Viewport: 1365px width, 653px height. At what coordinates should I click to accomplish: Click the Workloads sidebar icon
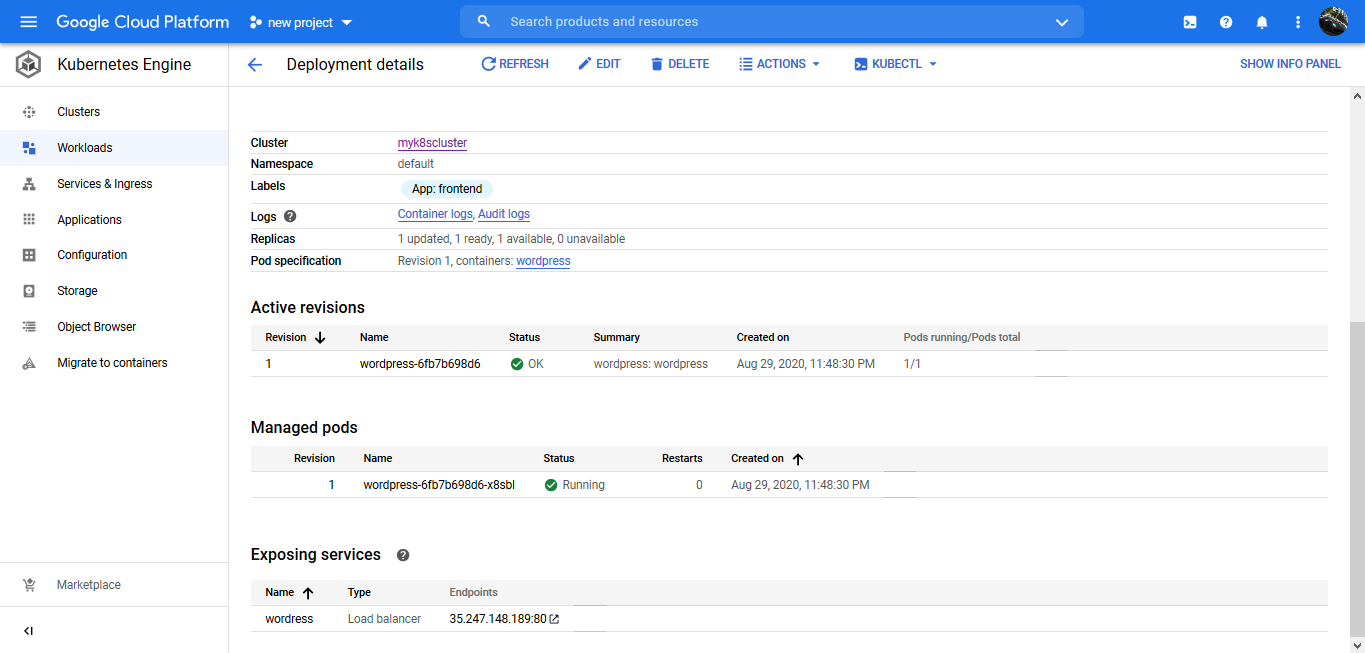29,148
